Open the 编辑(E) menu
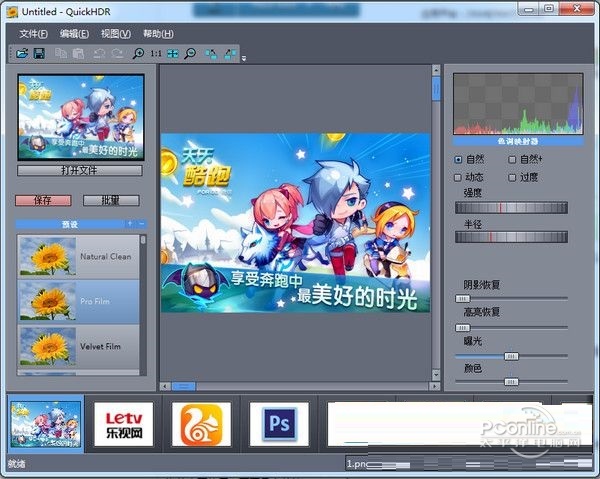Image resolution: width=600 pixels, height=479 pixels. click(x=74, y=34)
